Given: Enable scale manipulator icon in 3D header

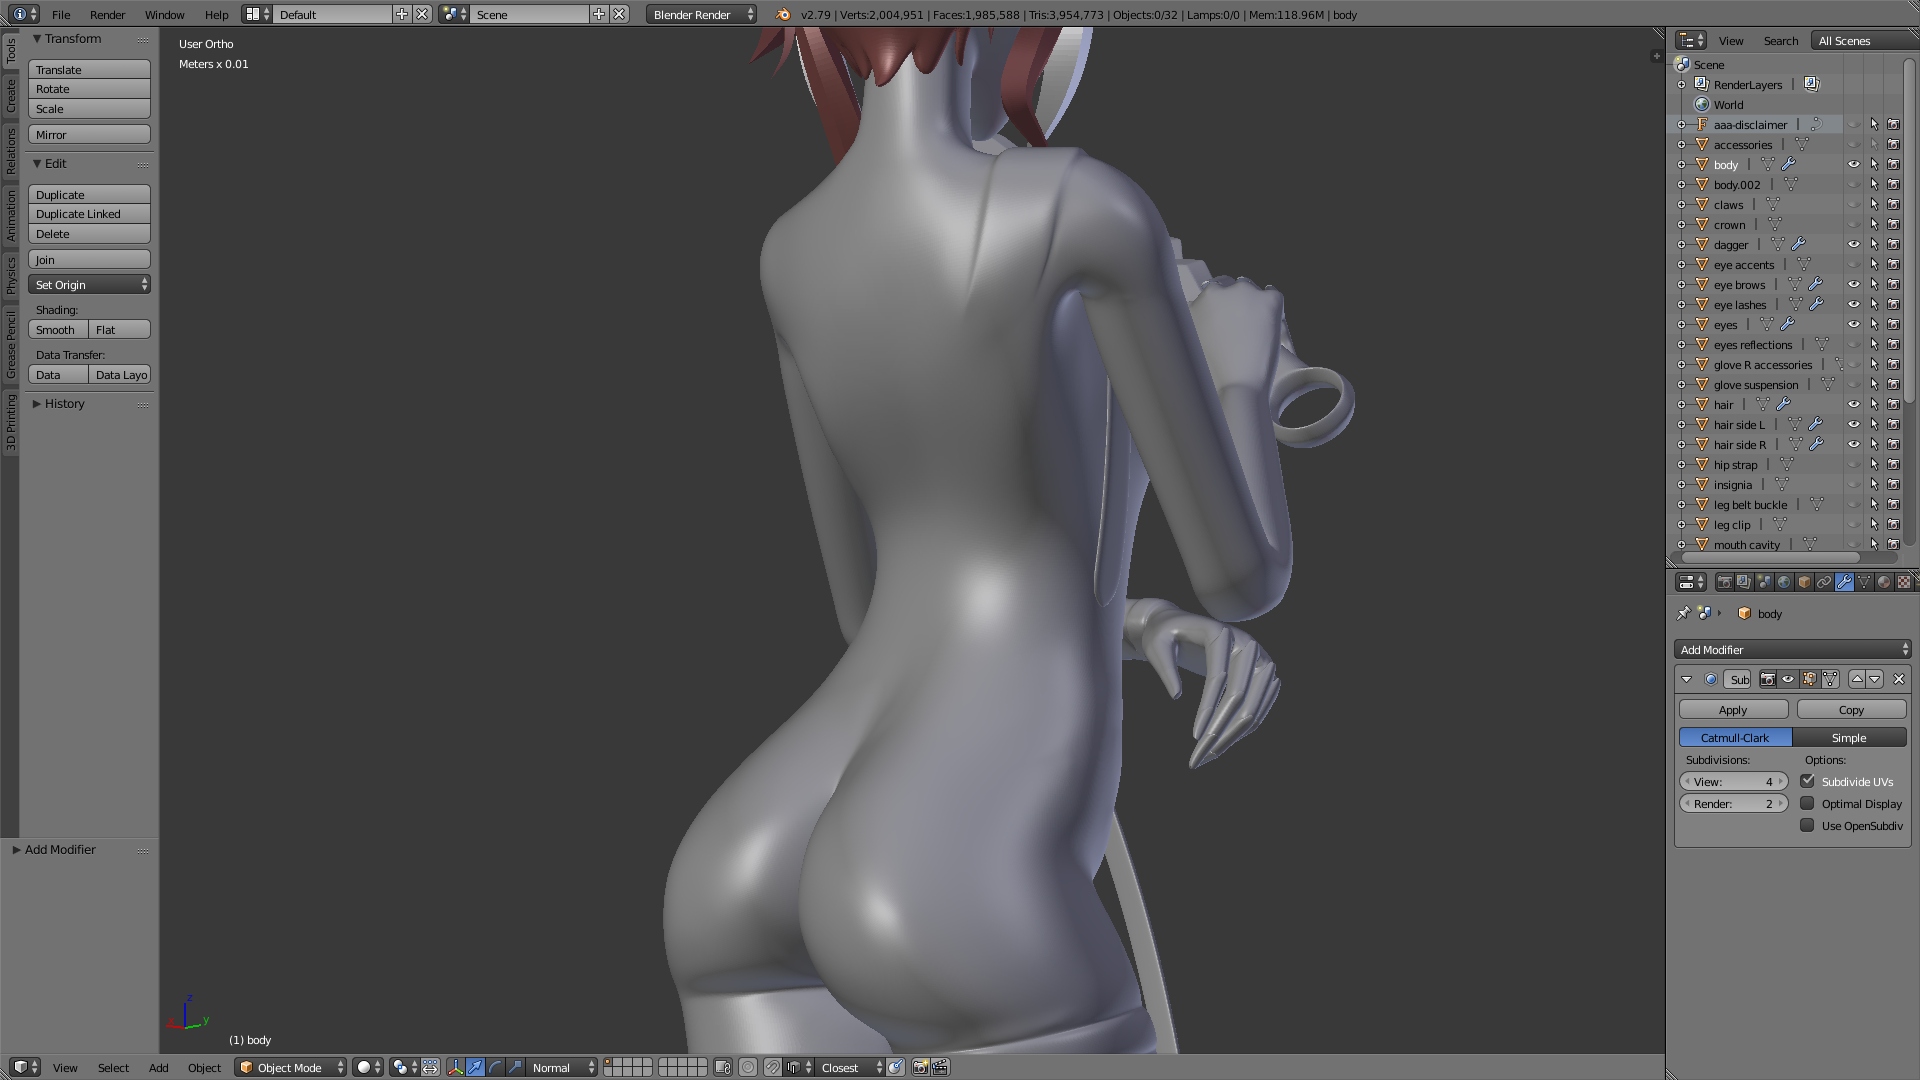Looking at the screenshot, I should [515, 1067].
